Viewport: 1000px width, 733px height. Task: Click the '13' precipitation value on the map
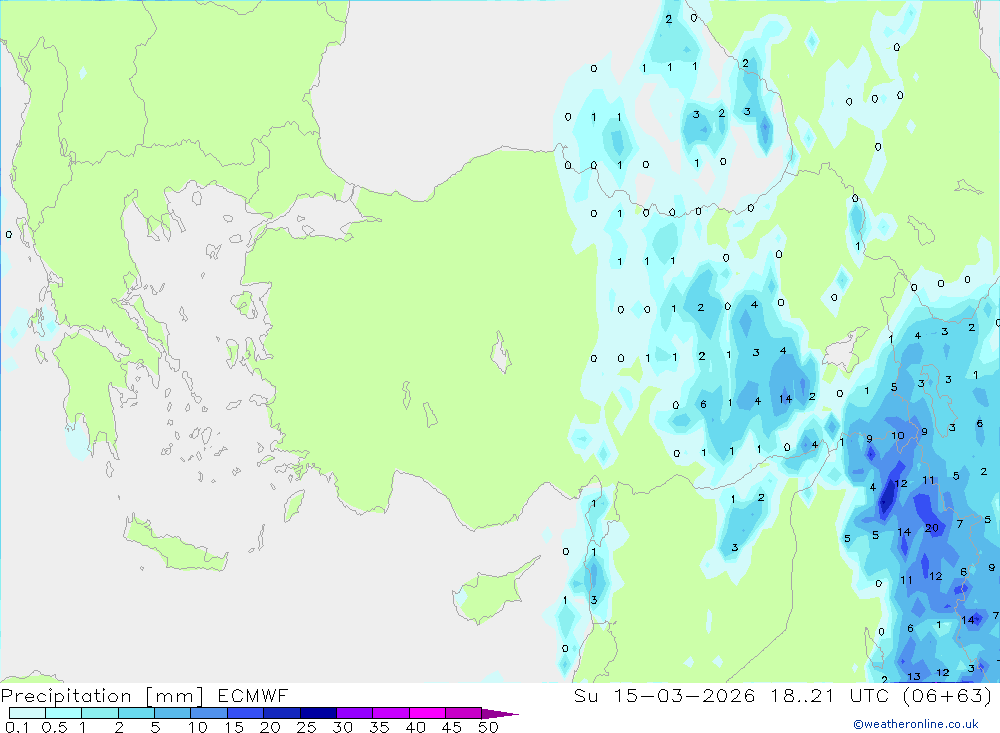(x=914, y=677)
